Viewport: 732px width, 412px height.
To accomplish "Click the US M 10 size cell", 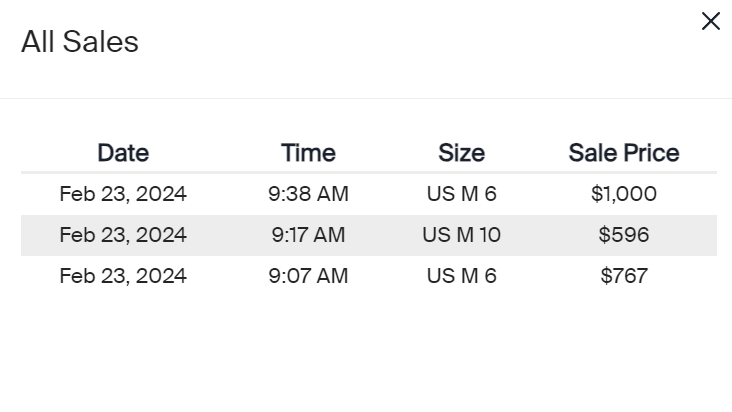I will point(461,235).
